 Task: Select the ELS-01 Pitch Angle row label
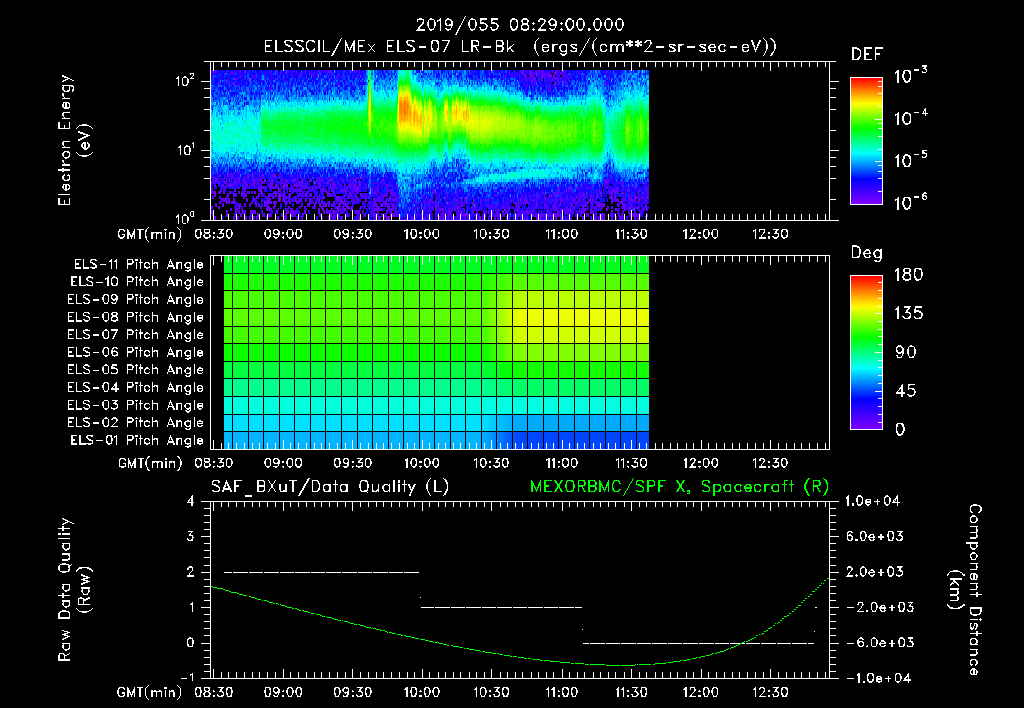click(137, 440)
